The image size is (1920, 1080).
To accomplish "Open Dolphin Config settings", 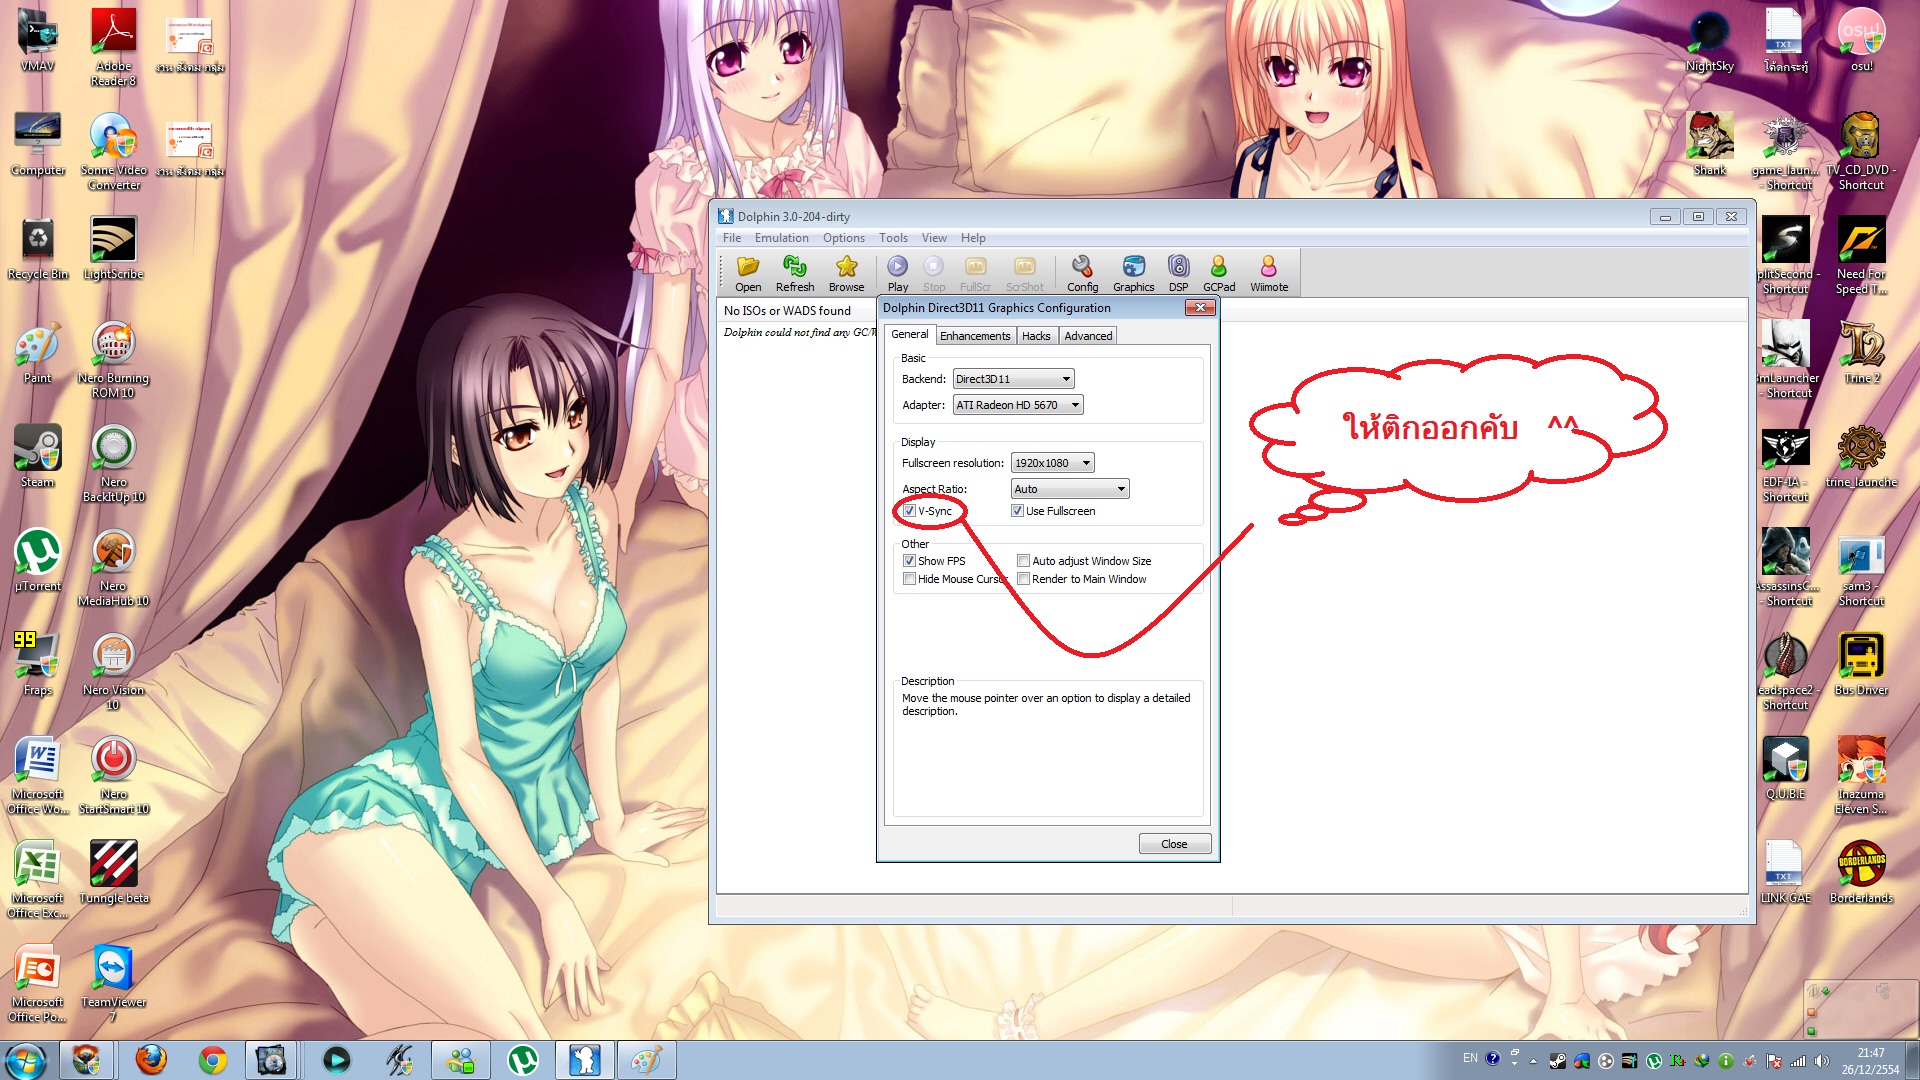I will tap(1082, 273).
